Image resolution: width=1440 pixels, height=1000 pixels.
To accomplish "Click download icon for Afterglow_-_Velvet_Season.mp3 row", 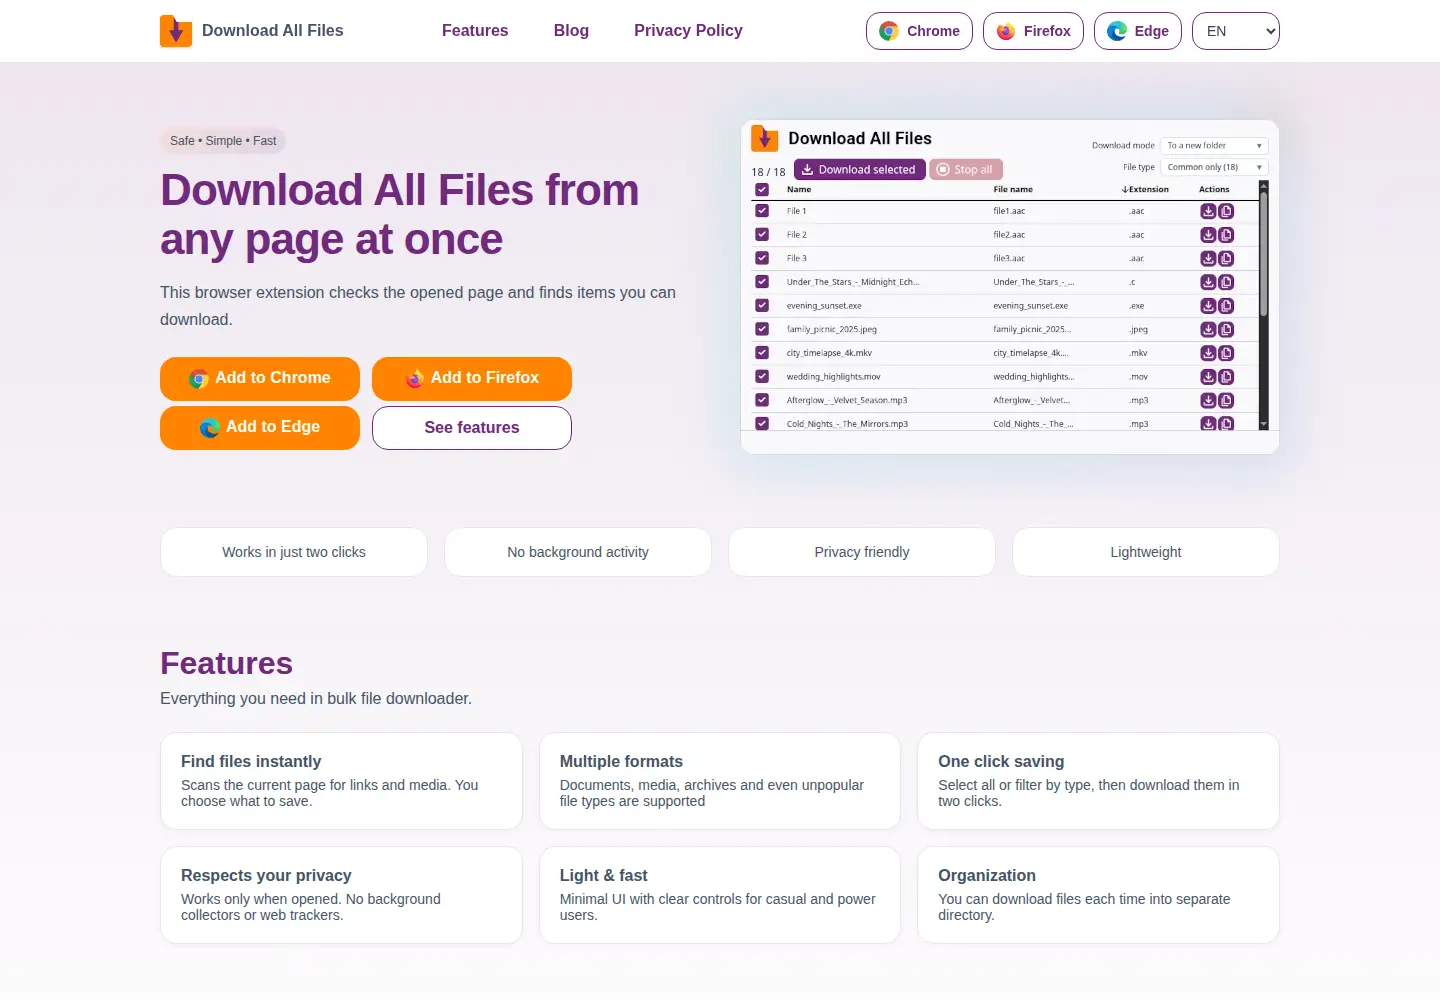I will pos(1208,400).
